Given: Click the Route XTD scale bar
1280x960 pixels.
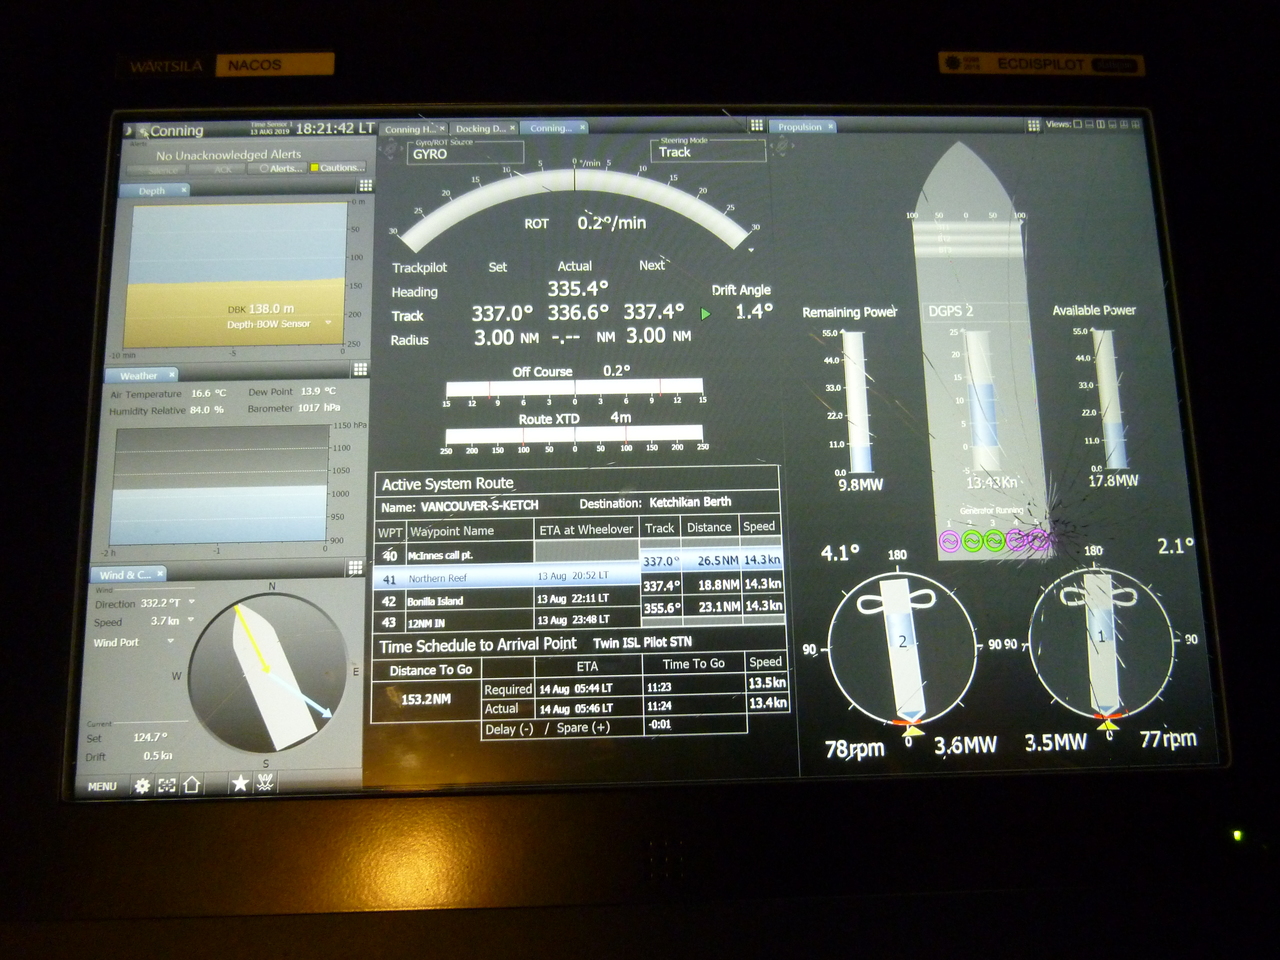Looking at the screenshot, I should pyautogui.click(x=574, y=436).
